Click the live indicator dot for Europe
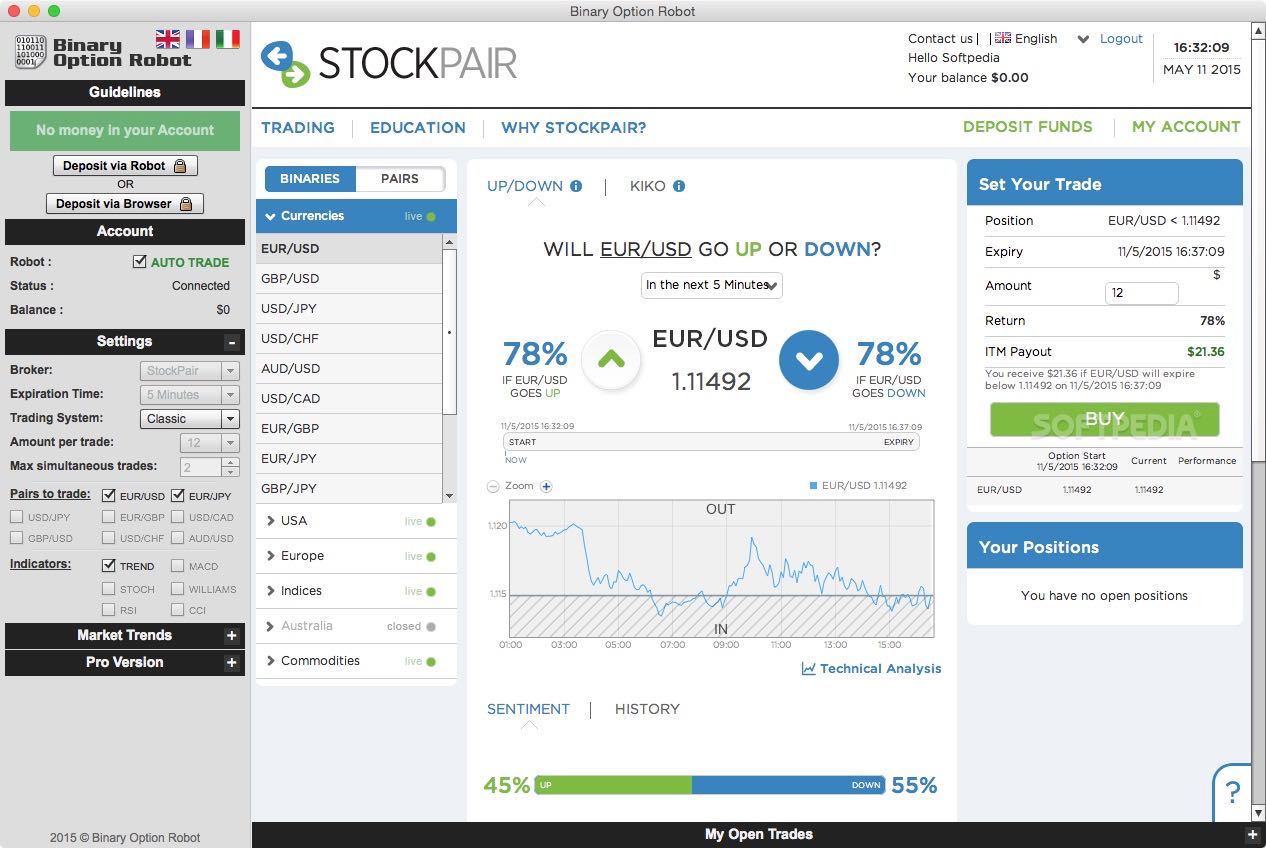The width and height of the screenshot is (1266, 848). (x=431, y=556)
